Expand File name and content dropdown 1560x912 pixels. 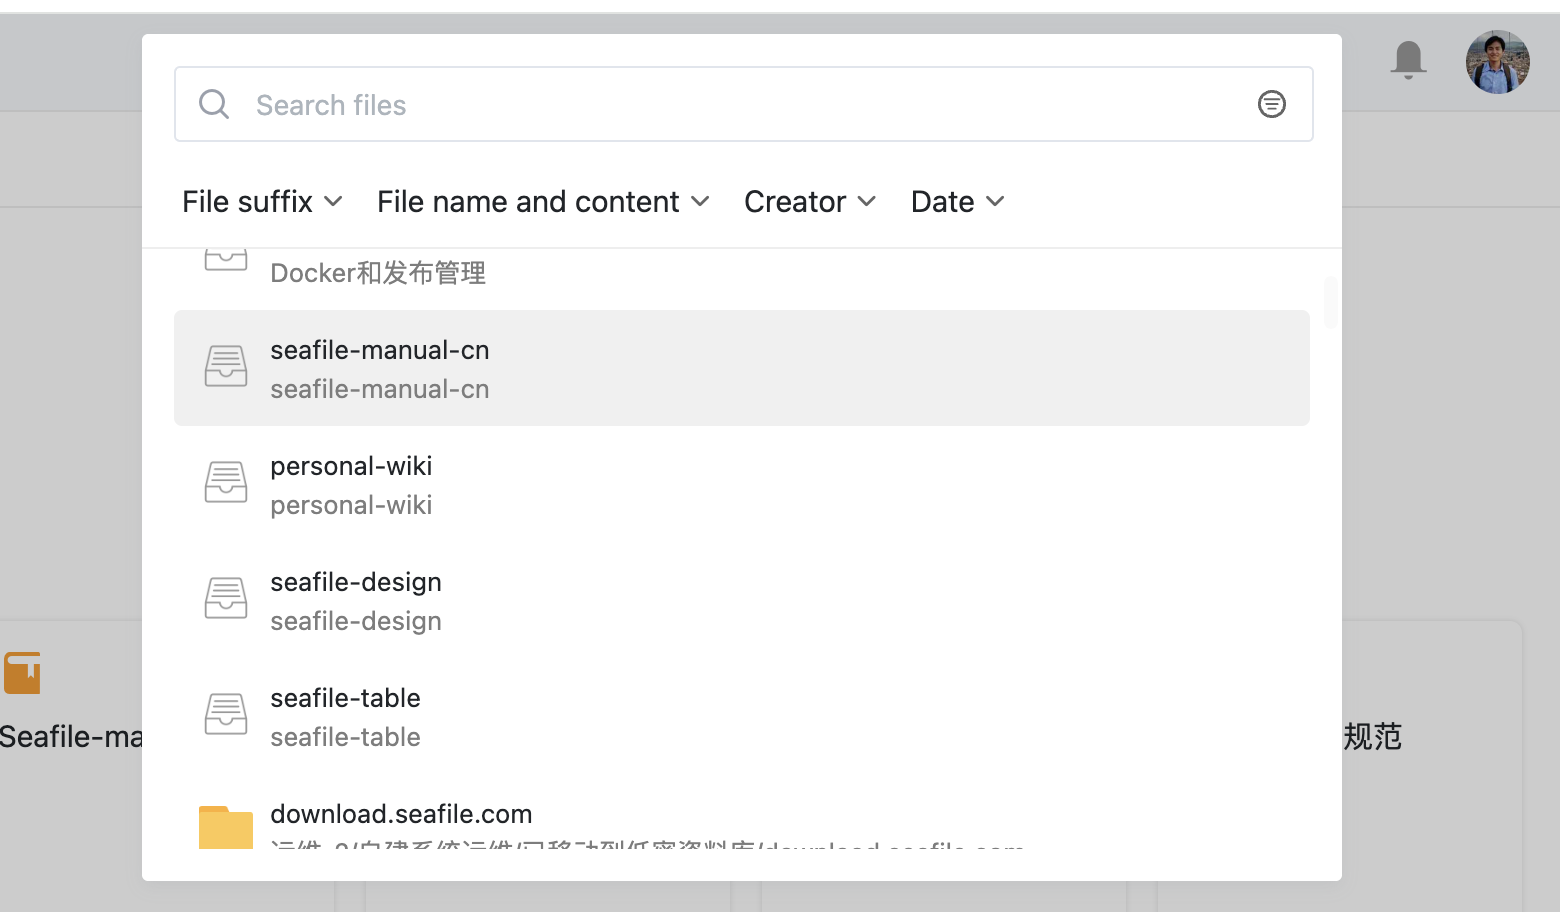click(543, 202)
